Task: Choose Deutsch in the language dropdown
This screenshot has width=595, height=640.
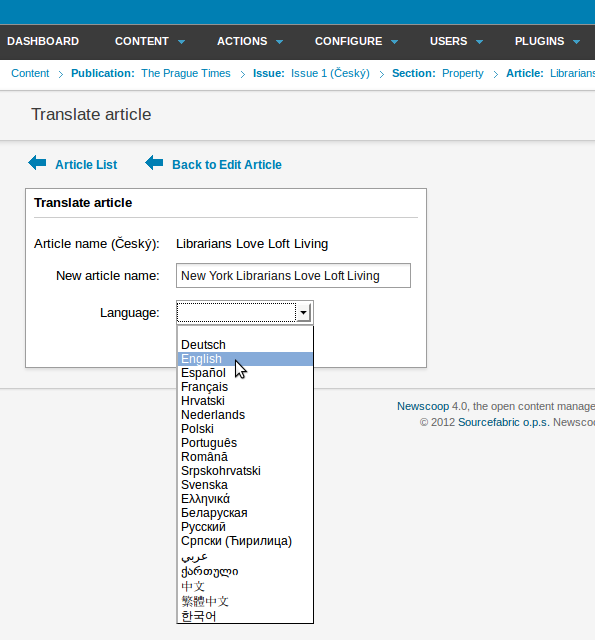Action: point(245,345)
